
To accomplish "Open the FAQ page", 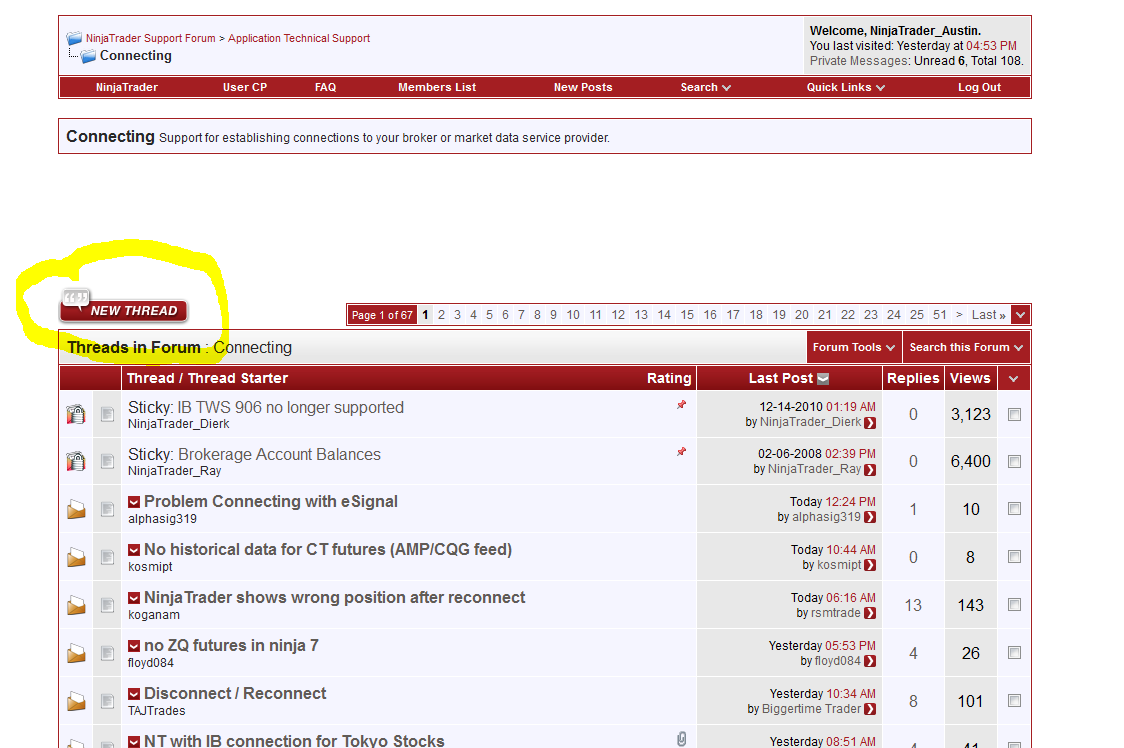I will coord(325,87).
